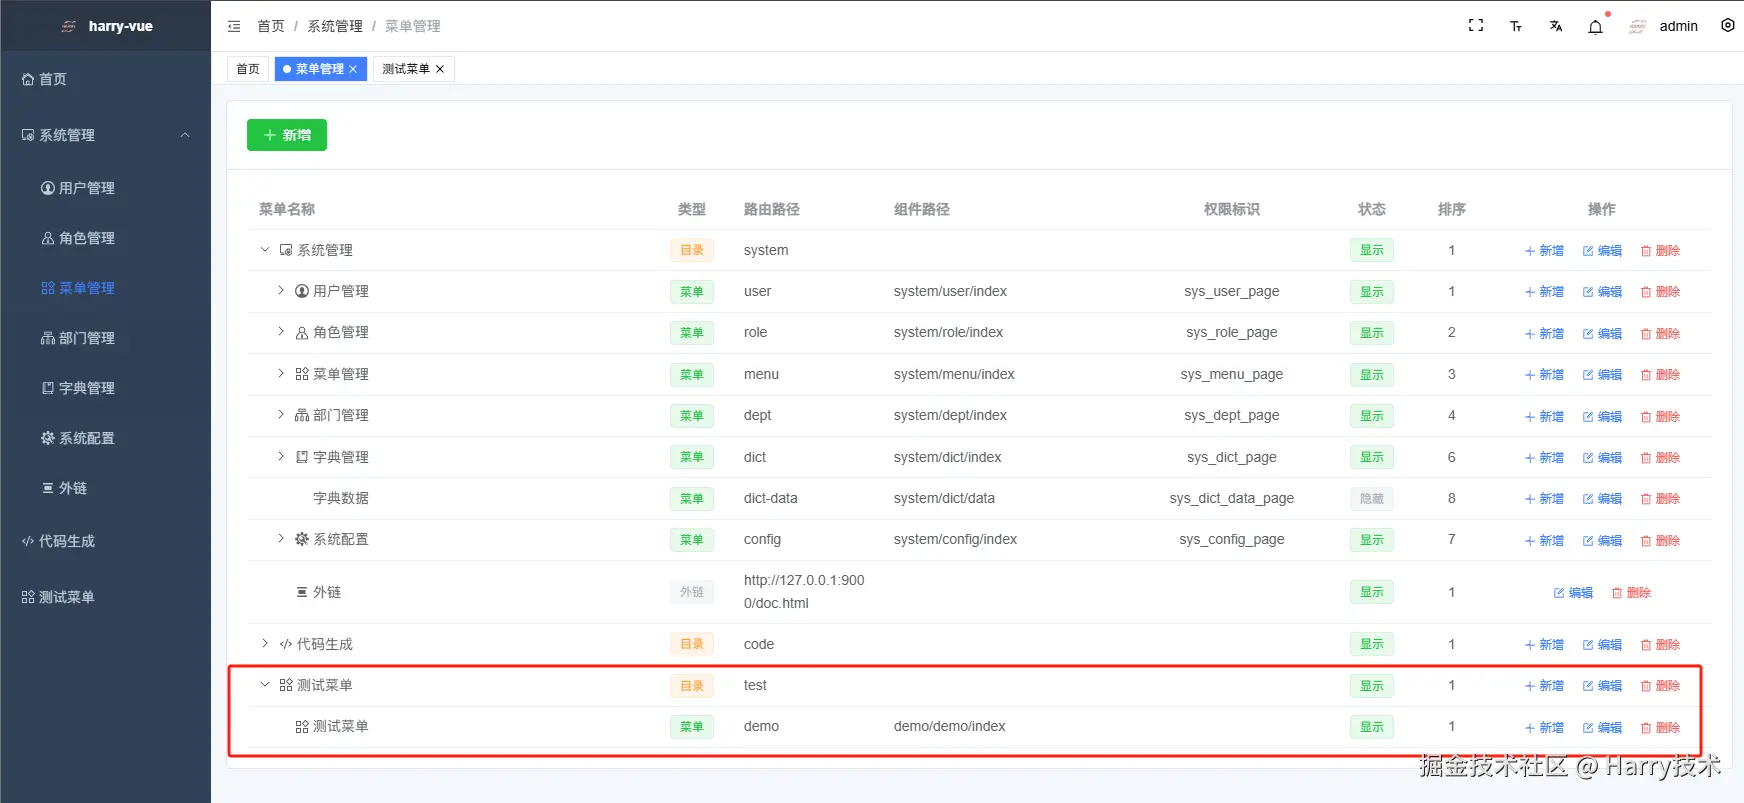Click admin username in header
Viewport: 1744px width, 803px height.
pos(1678,26)
